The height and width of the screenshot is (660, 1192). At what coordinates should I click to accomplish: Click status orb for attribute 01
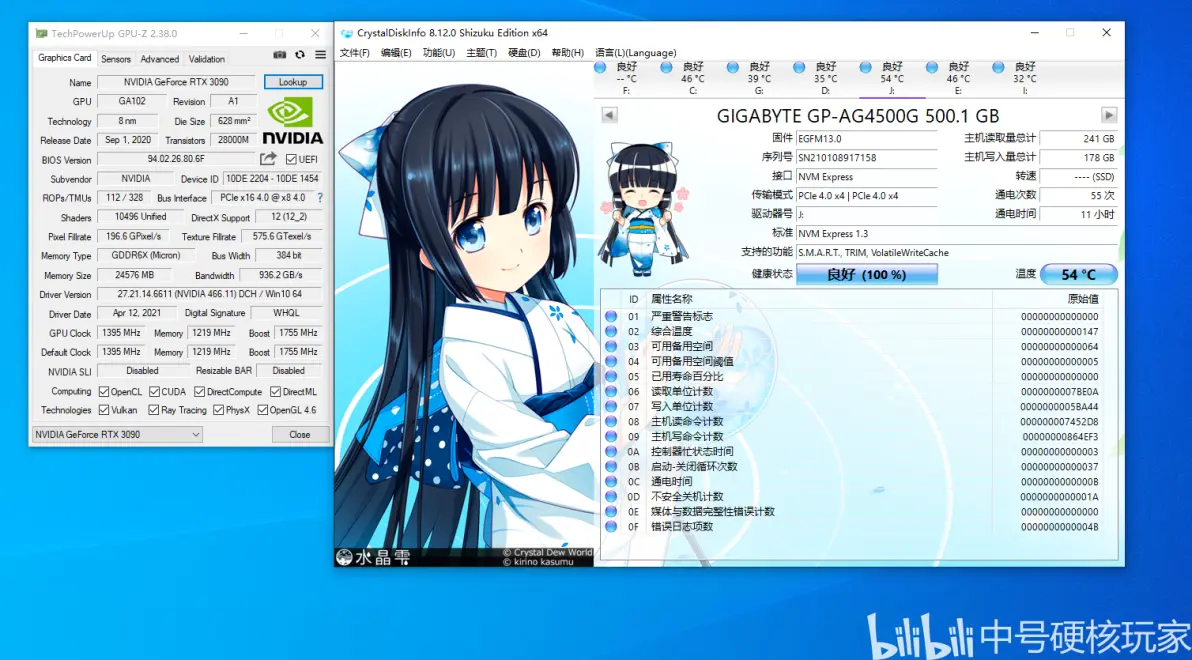(x=610, y=316)
